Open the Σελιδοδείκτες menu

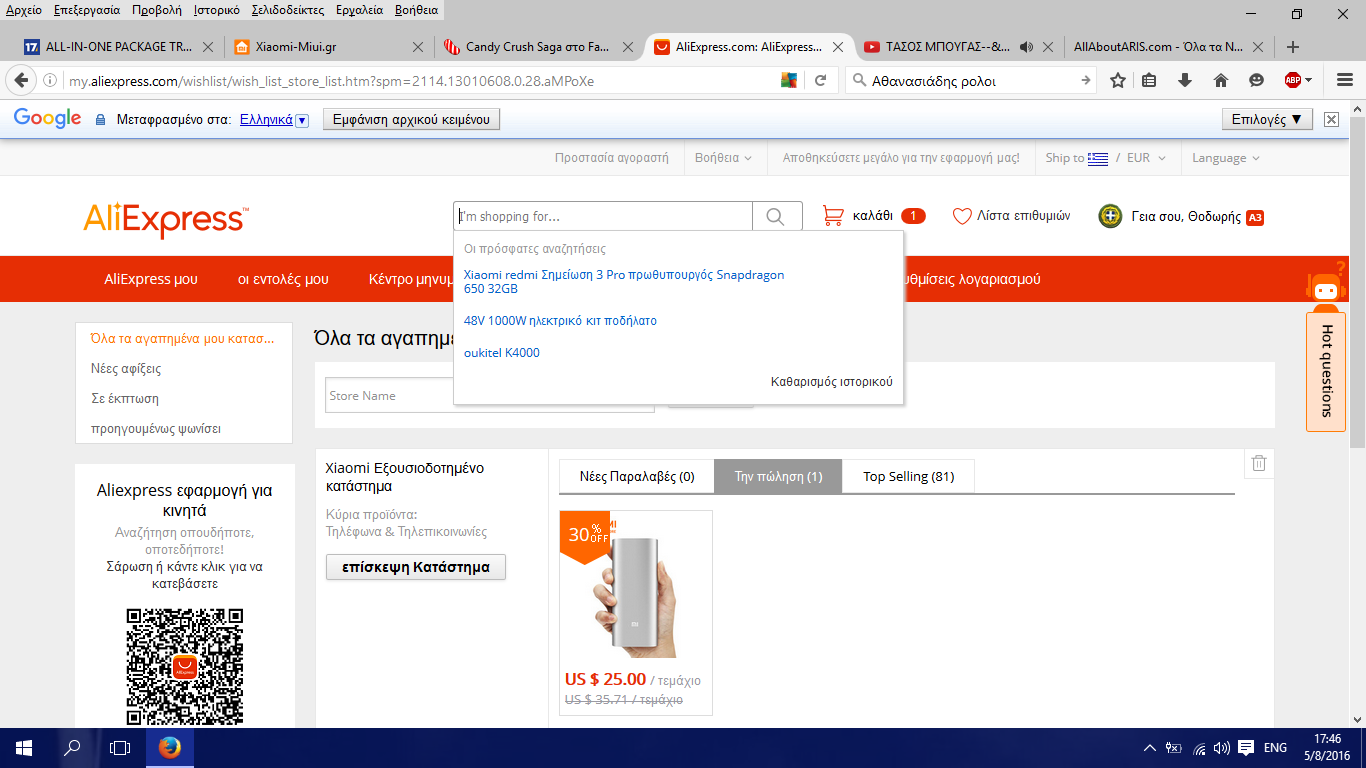click(x=287, y=10)
